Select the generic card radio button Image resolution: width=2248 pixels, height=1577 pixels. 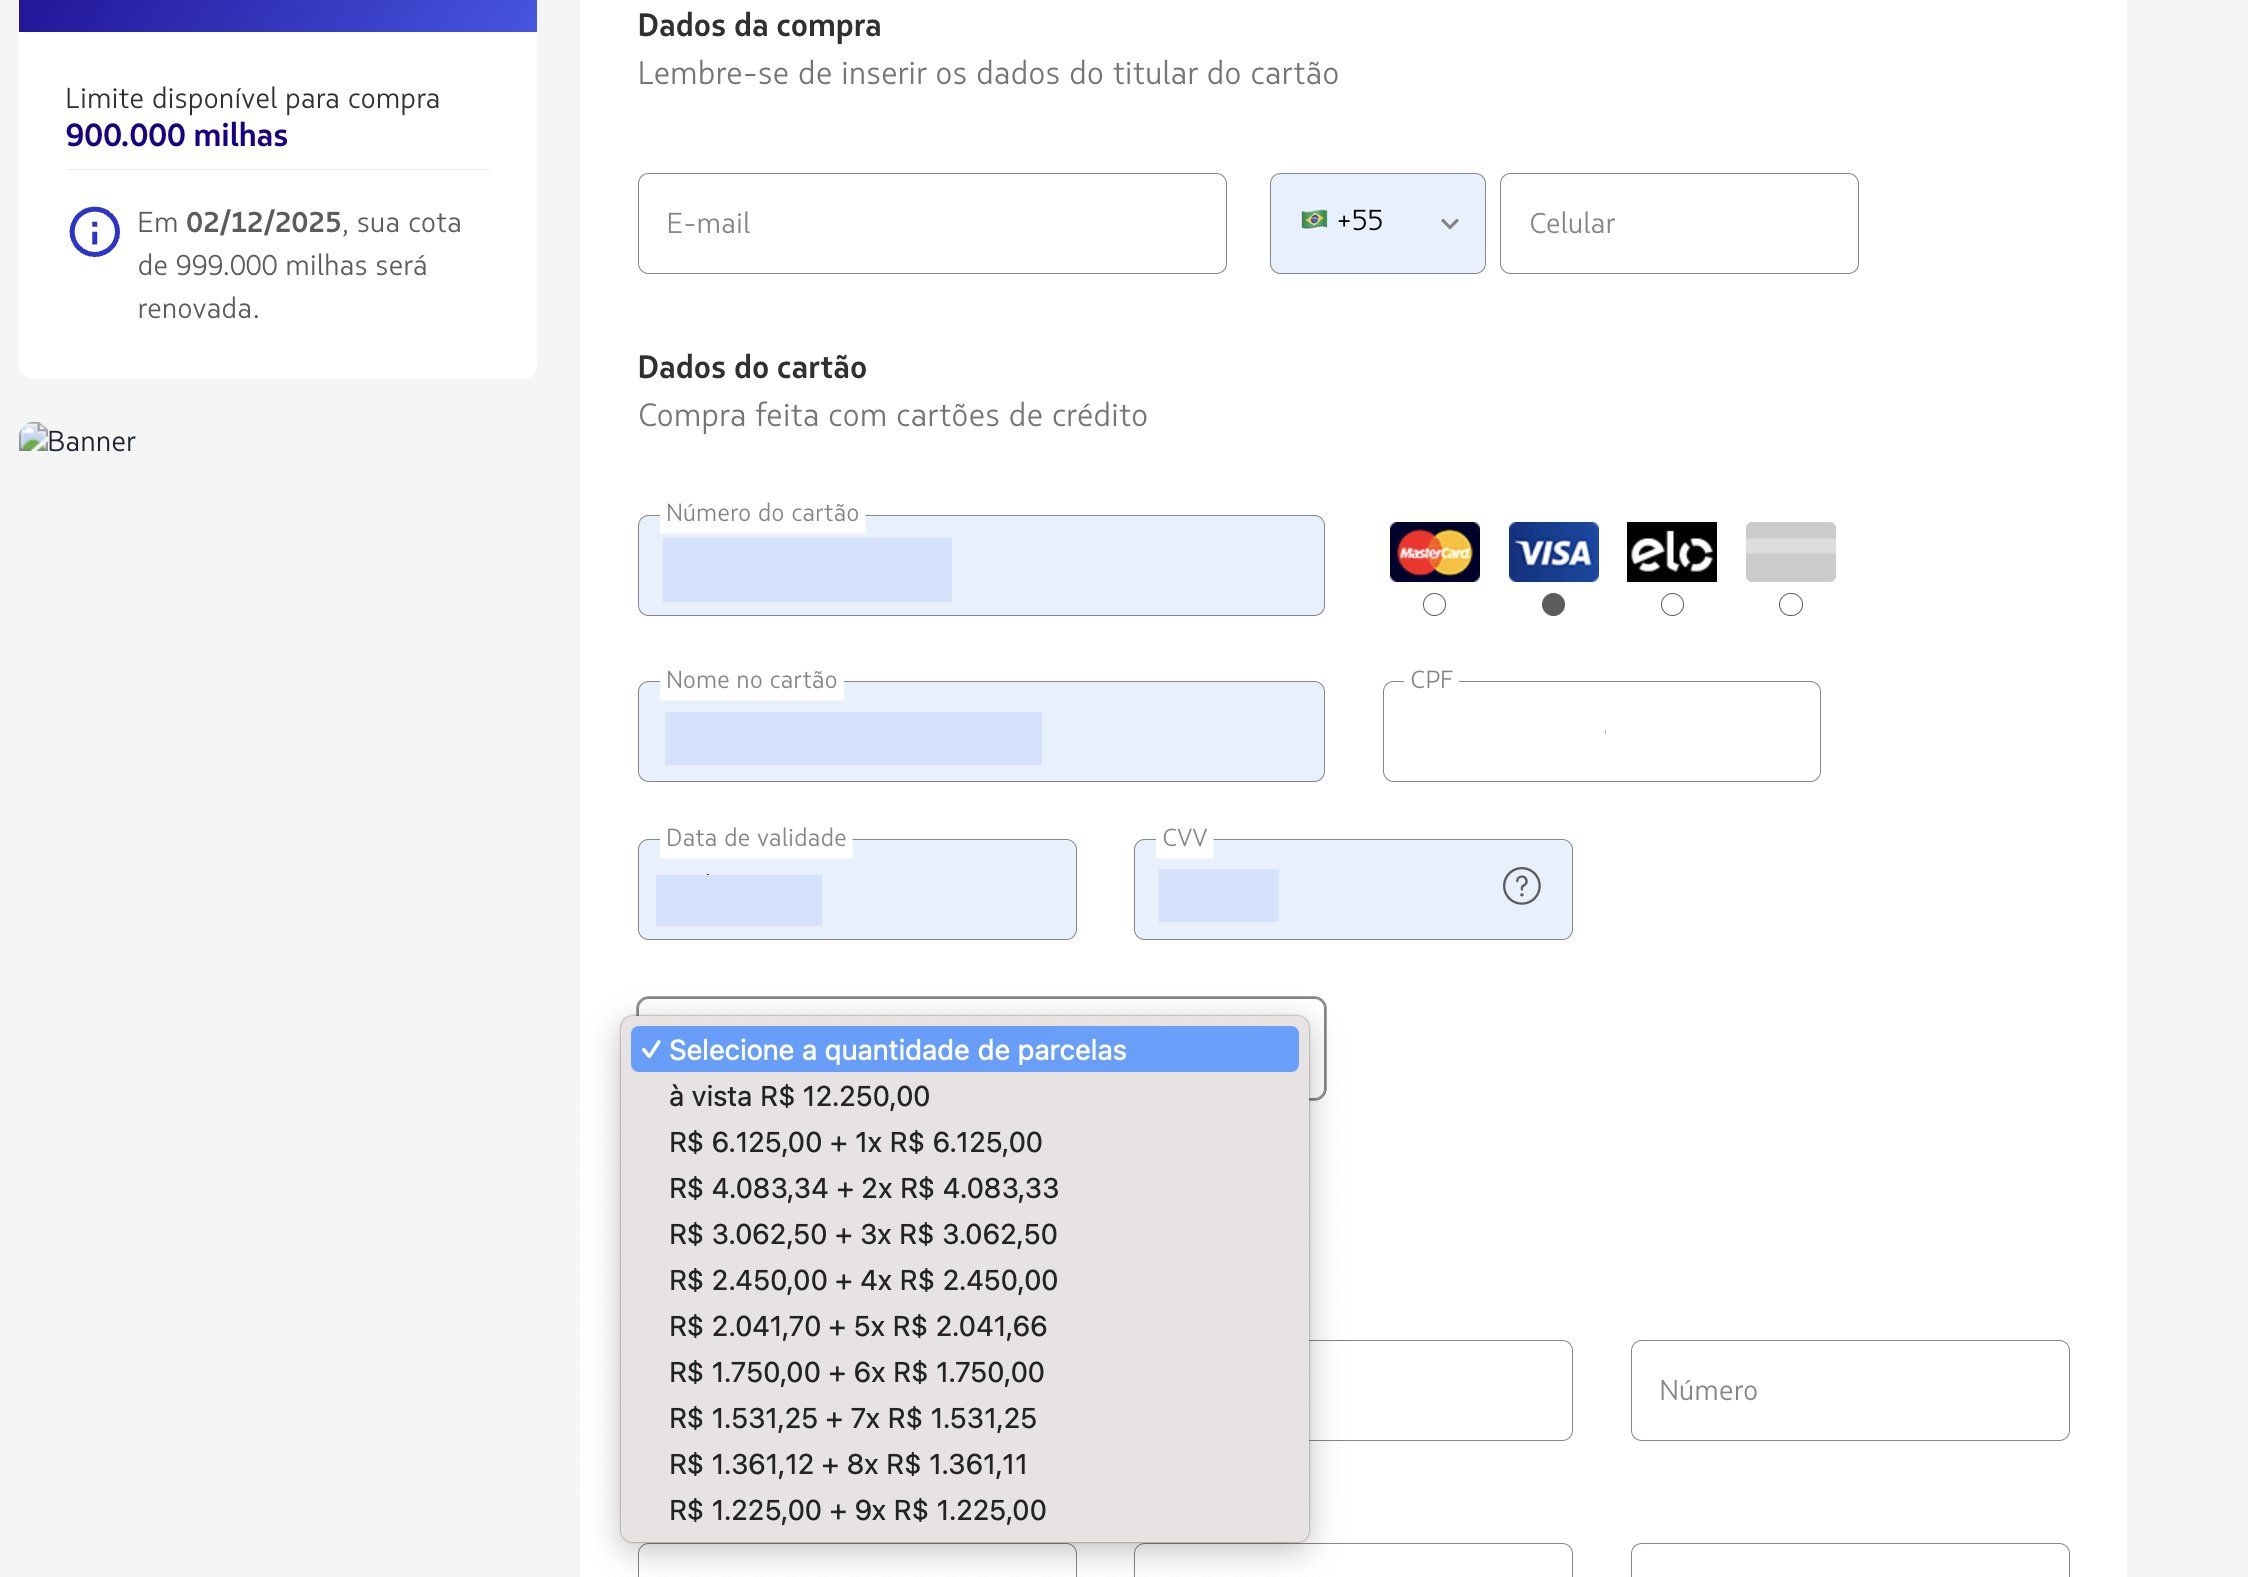[1790, 605]
